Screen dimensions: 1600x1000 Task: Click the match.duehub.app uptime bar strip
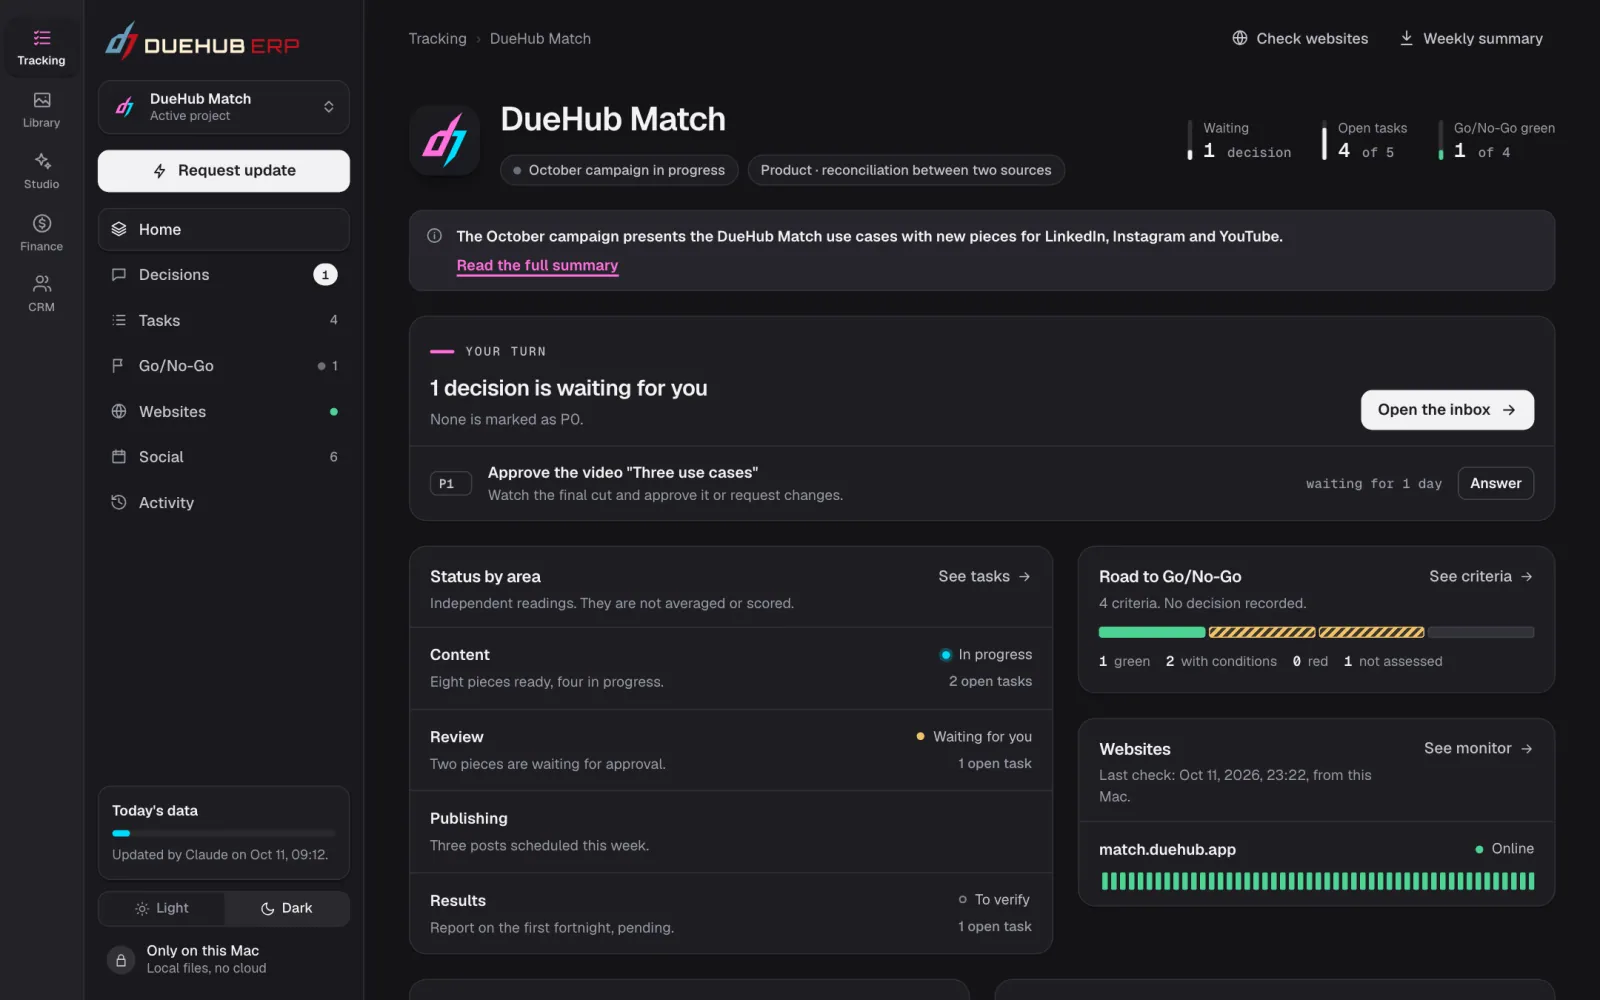click(1317, 881)
